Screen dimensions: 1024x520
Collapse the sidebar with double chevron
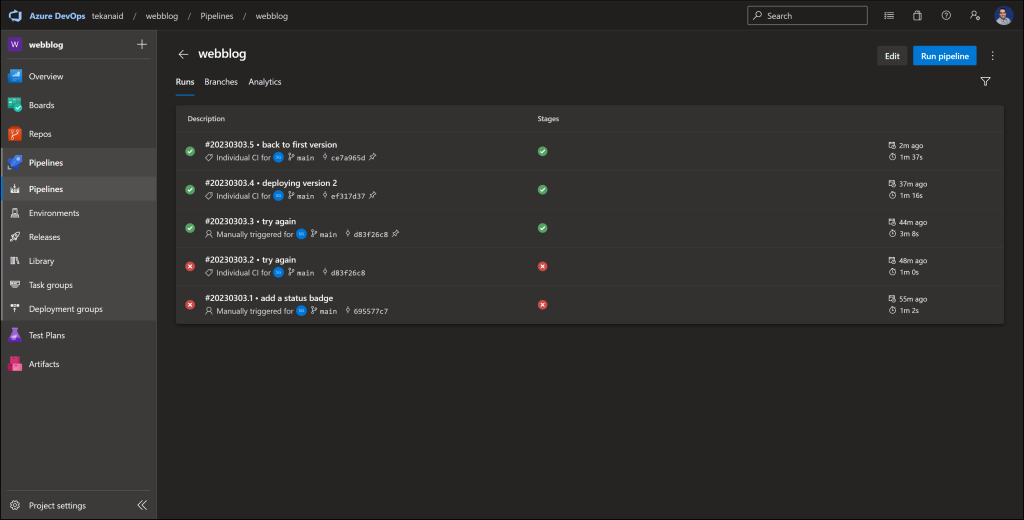click(x=142, y=505)
